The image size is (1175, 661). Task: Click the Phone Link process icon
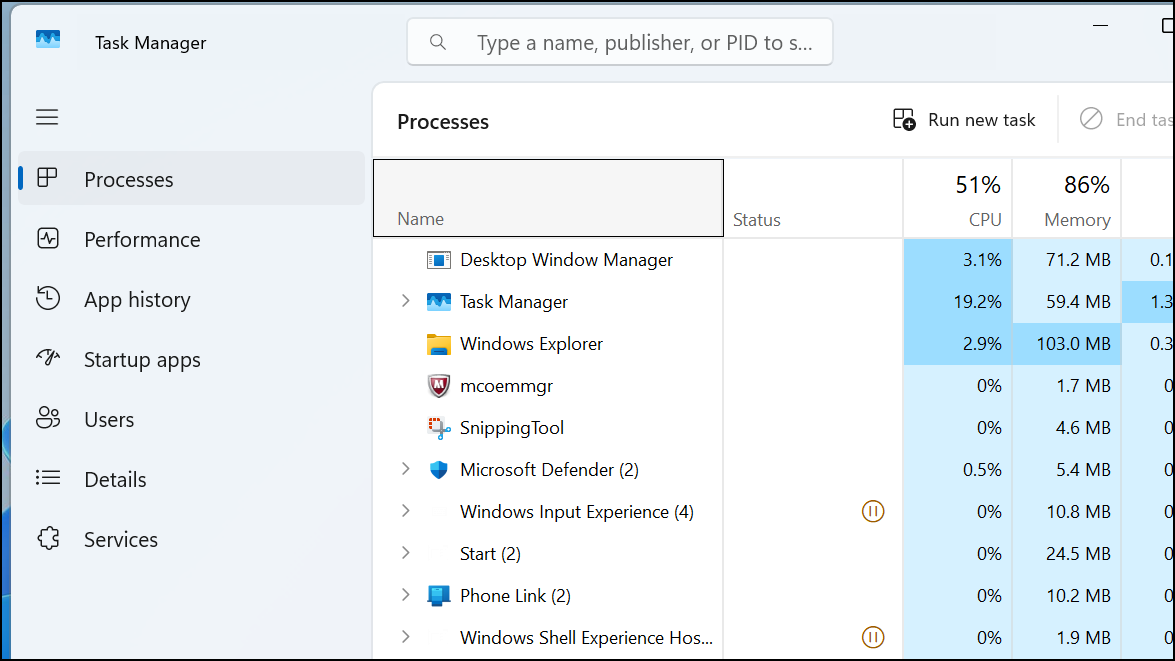click(438, 596)
